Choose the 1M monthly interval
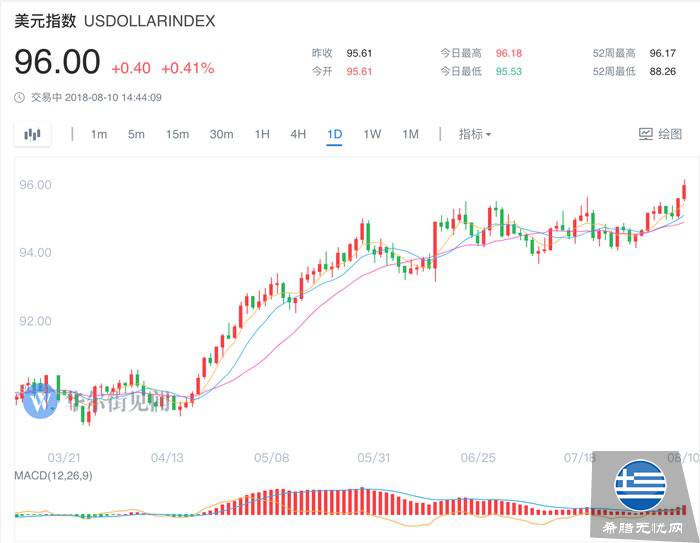Image resolution: width=700 pixels, height=543 pixels. pos(410,134)
